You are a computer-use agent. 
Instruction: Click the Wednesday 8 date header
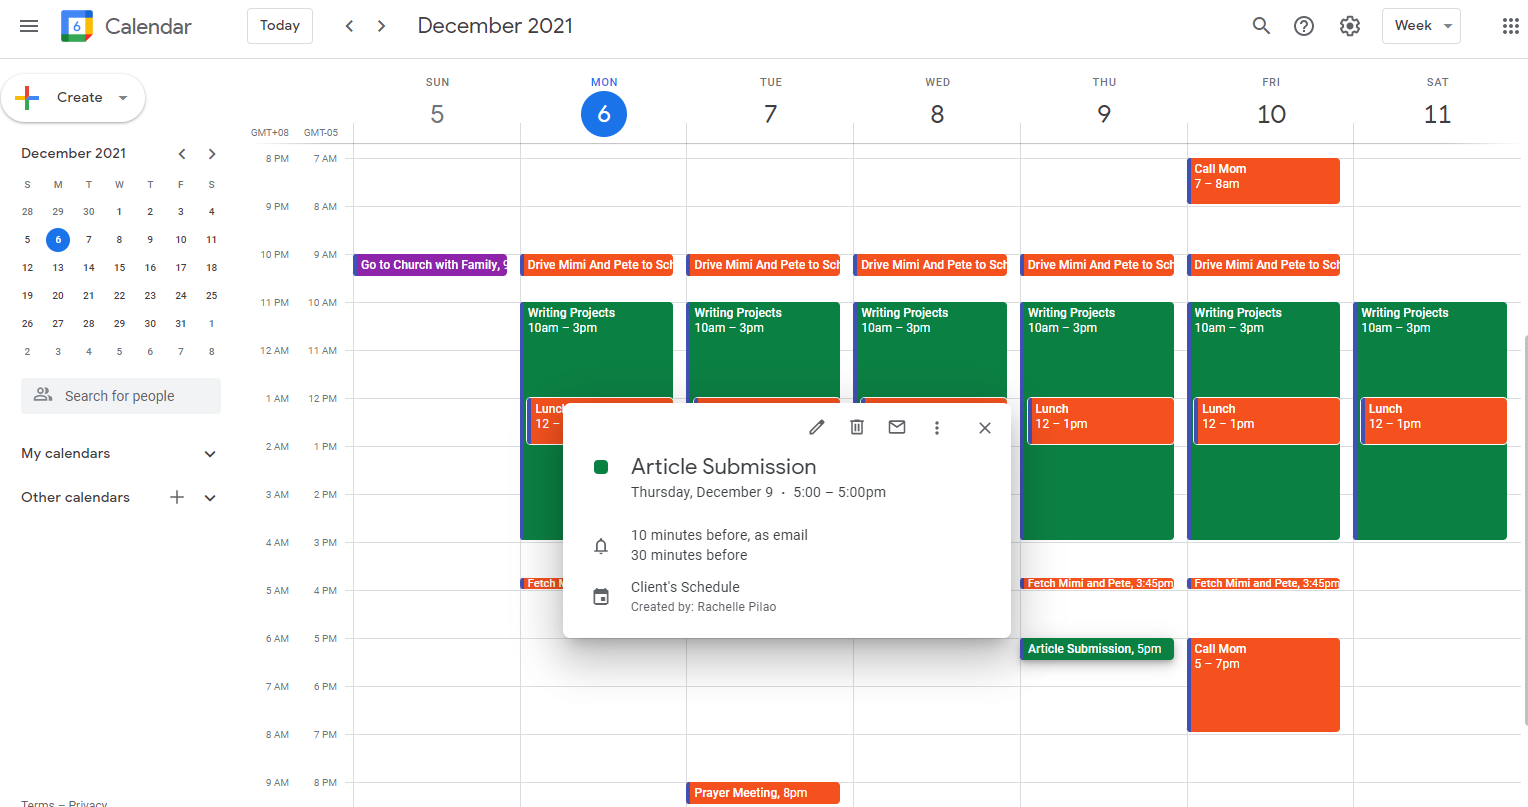(937, 114)
